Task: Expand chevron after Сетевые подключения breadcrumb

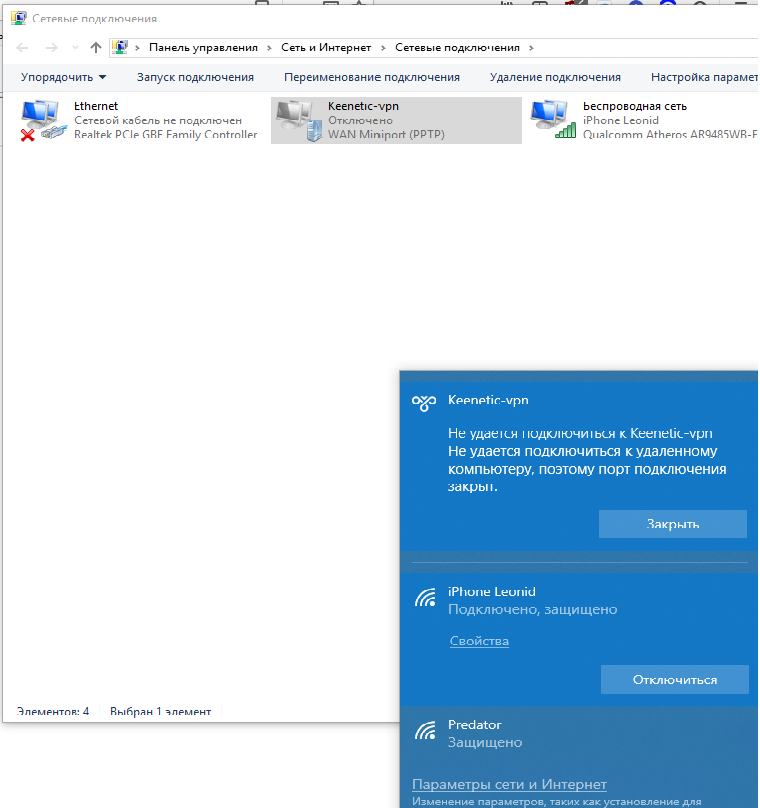Action: point(531,48)
